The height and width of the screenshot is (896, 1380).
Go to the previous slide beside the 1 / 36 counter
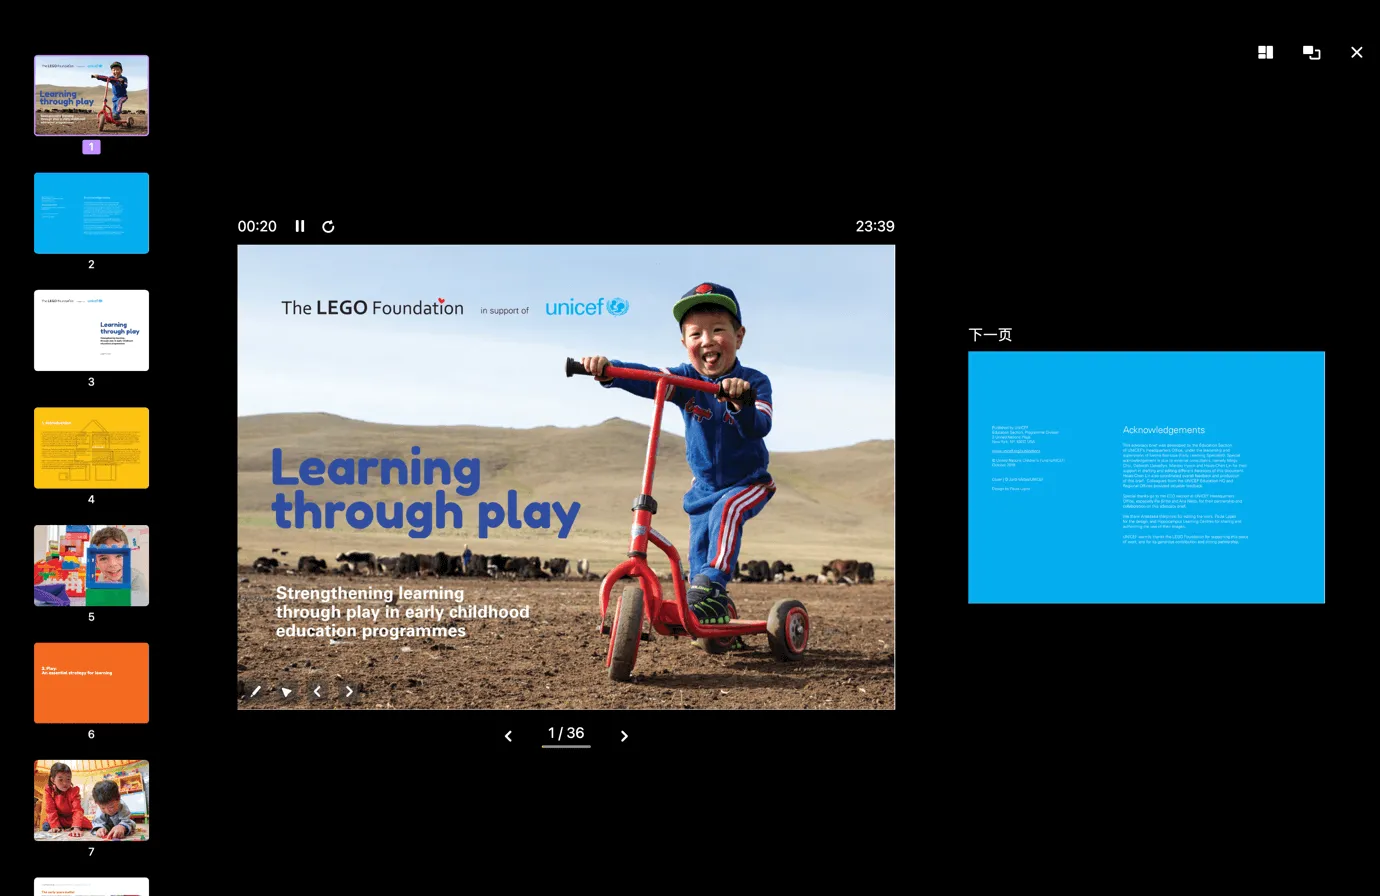point(508,736)
